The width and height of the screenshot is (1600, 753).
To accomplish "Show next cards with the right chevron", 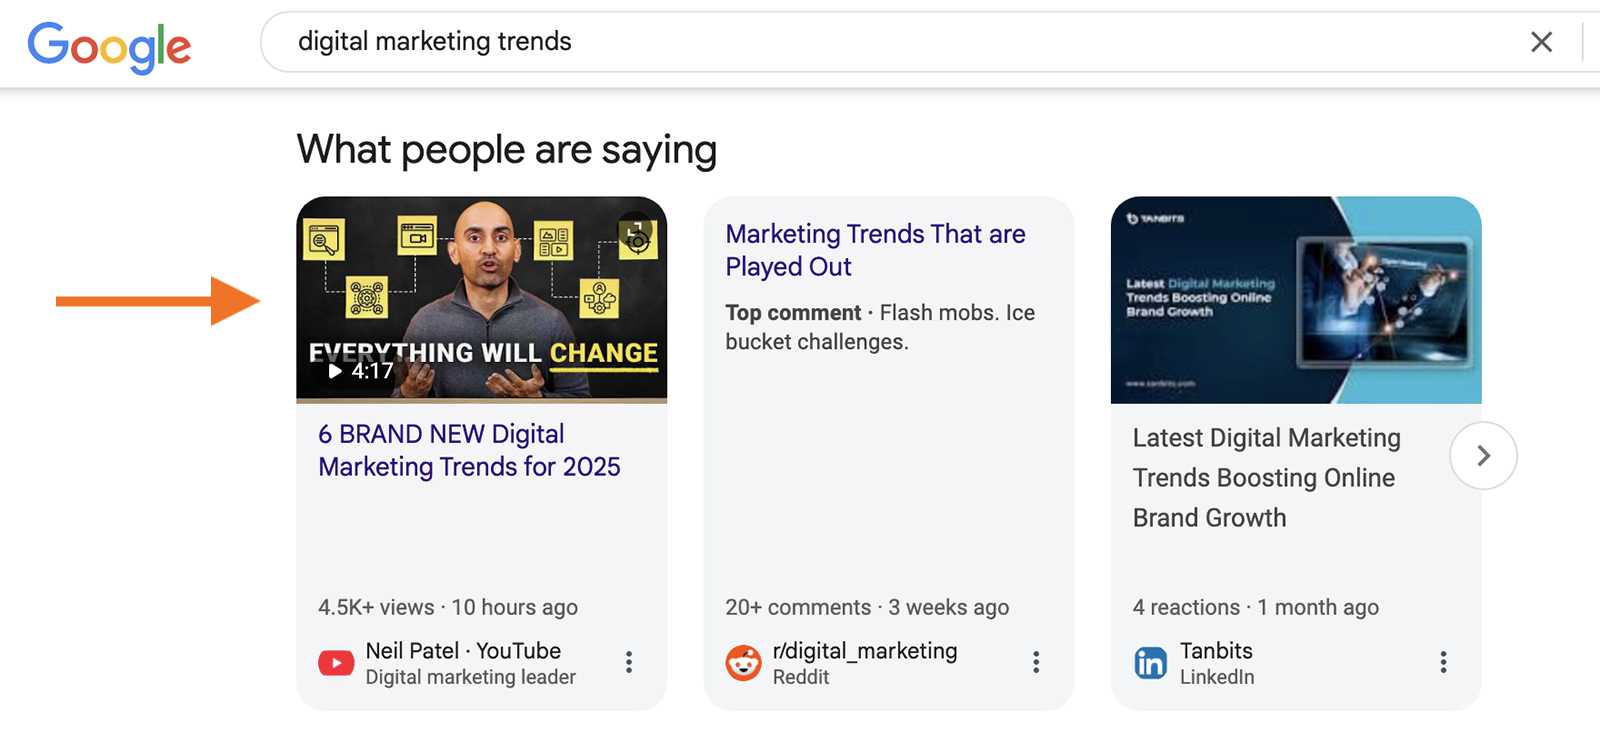I will 1483,456.
